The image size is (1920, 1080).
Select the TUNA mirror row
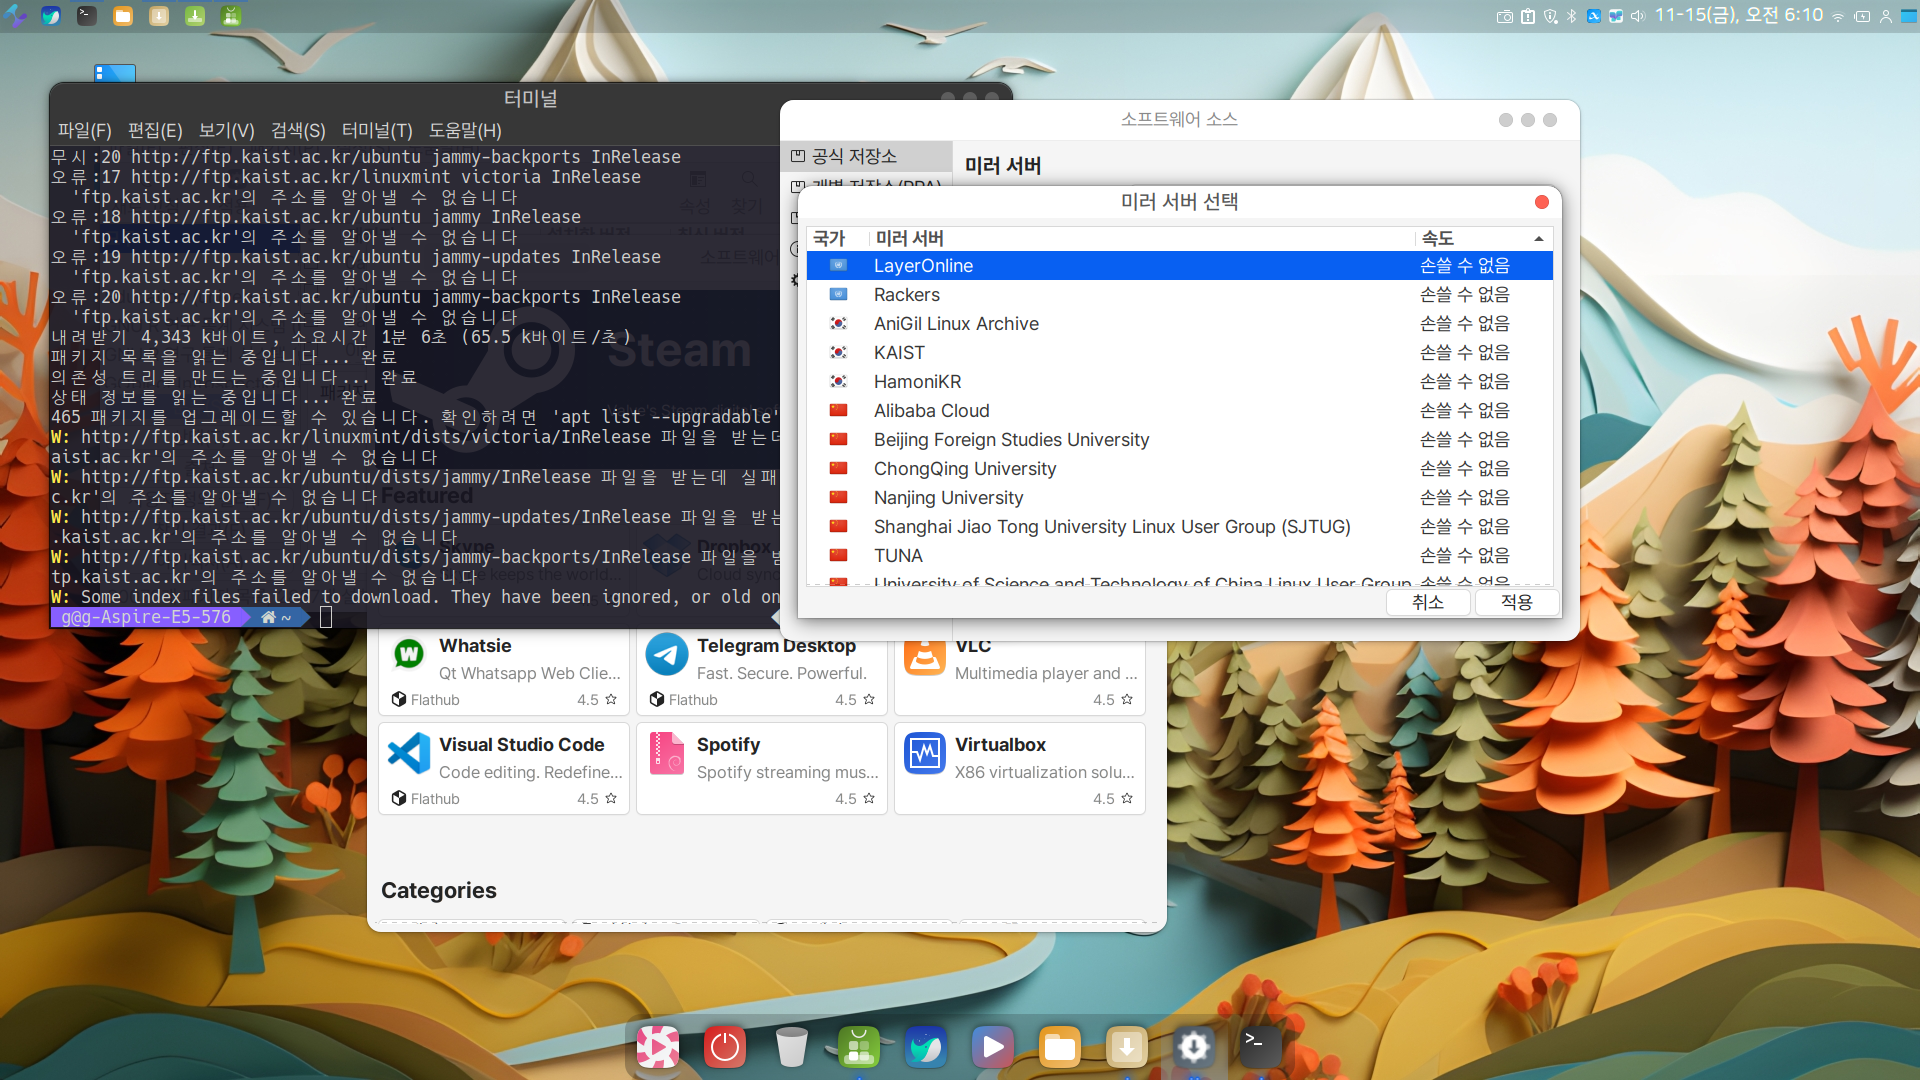click(x=1180, y=556)
